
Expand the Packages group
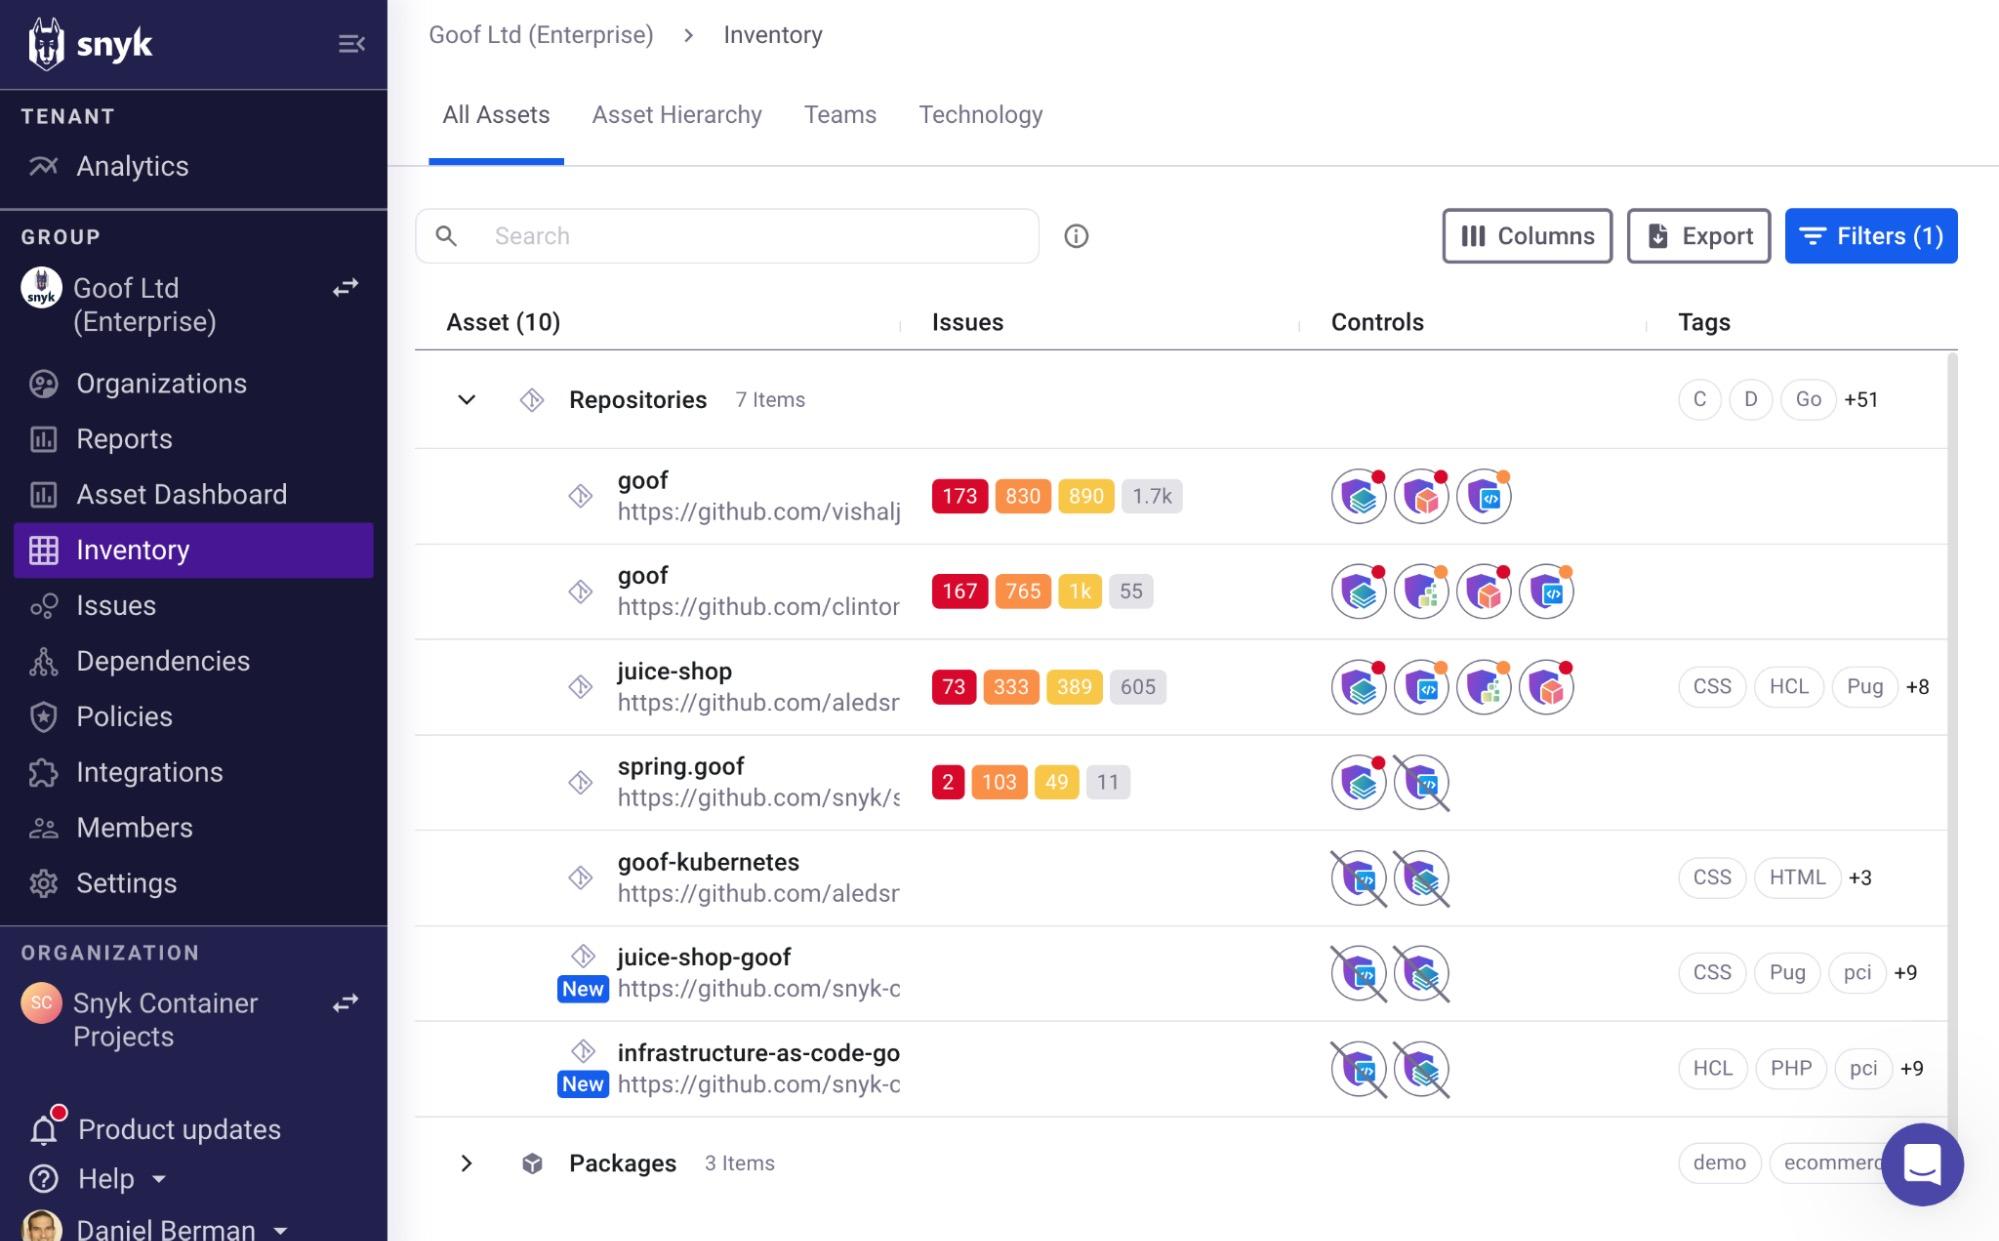click(466, 1163)
